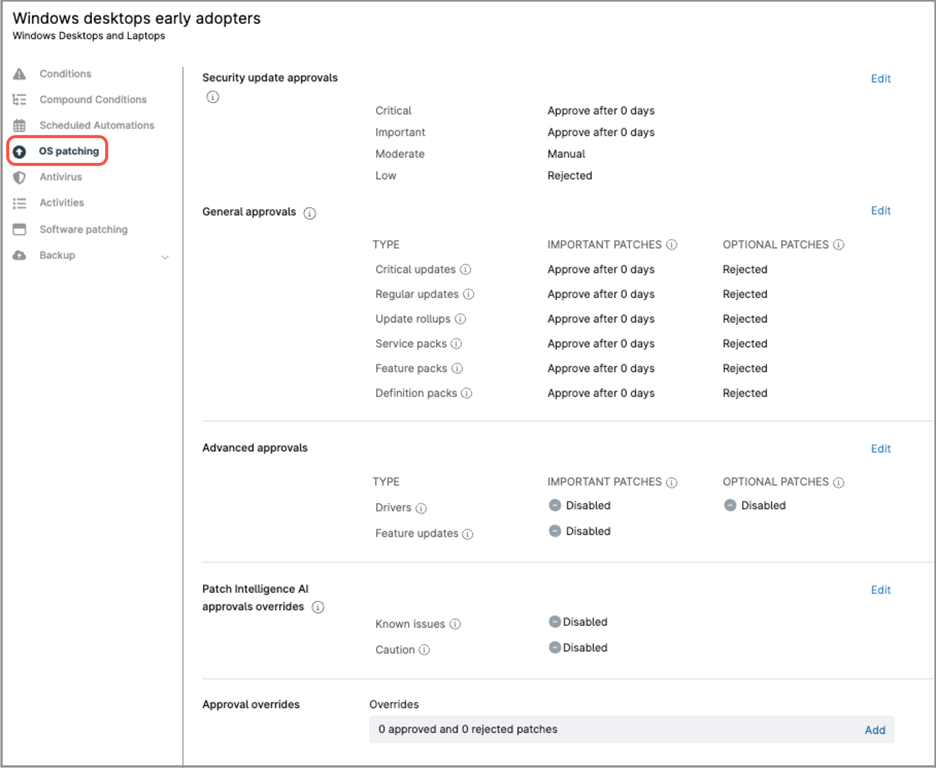Image resolution: width=936 pixels, height=768 pixels.
Task: Click the Critical updates info icon
Action: [466, 269]
